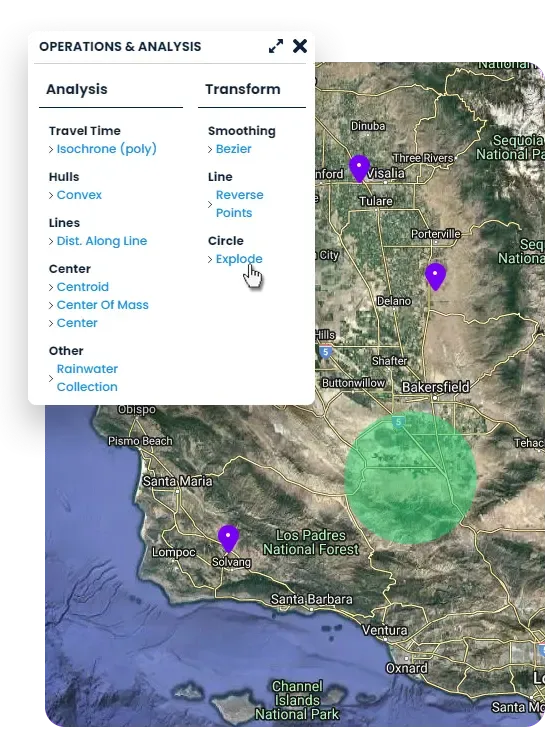Expand the Operations & Analysis panel
The image size is (550, 748).
(276, 46)
